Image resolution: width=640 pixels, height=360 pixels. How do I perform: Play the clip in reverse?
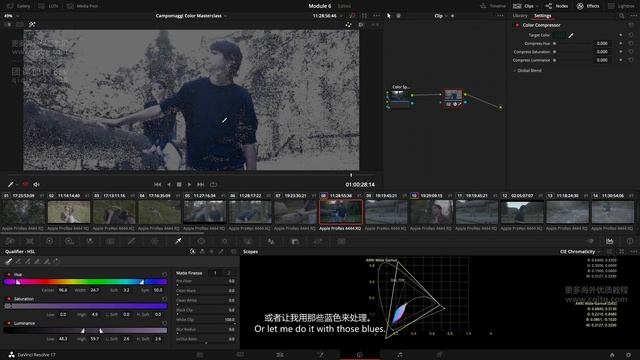coord(169,184)
